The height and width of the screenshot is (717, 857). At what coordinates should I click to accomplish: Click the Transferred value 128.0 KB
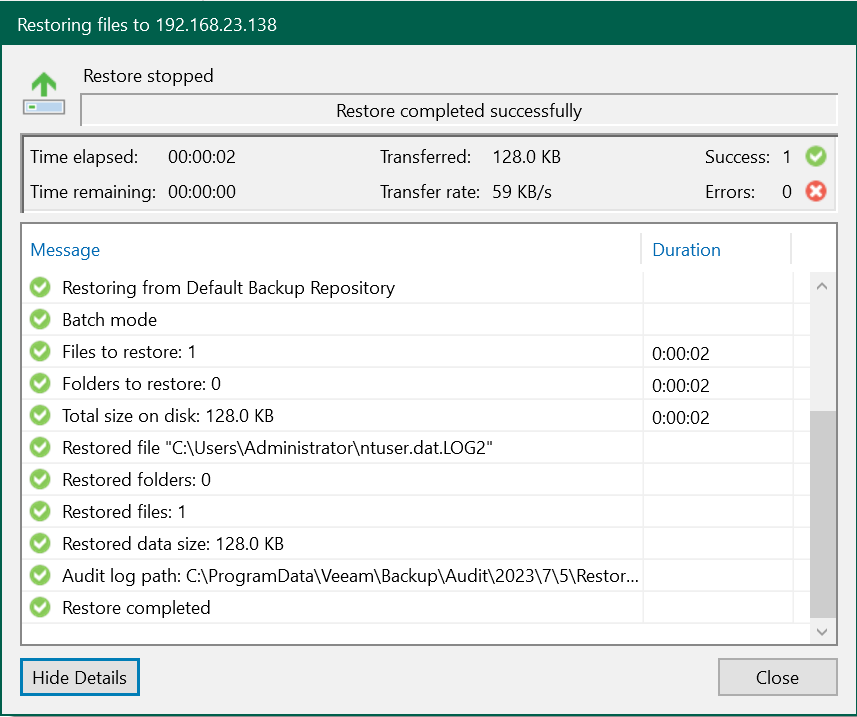(527, 157)
